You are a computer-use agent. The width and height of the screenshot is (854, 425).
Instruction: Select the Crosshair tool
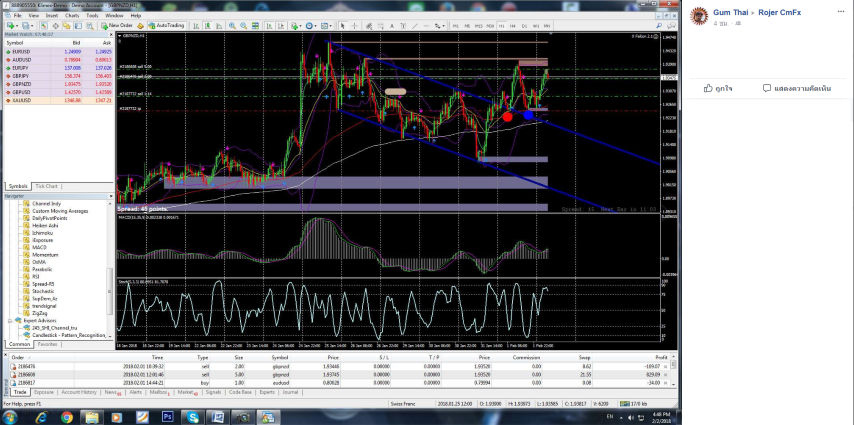[355, 25]
